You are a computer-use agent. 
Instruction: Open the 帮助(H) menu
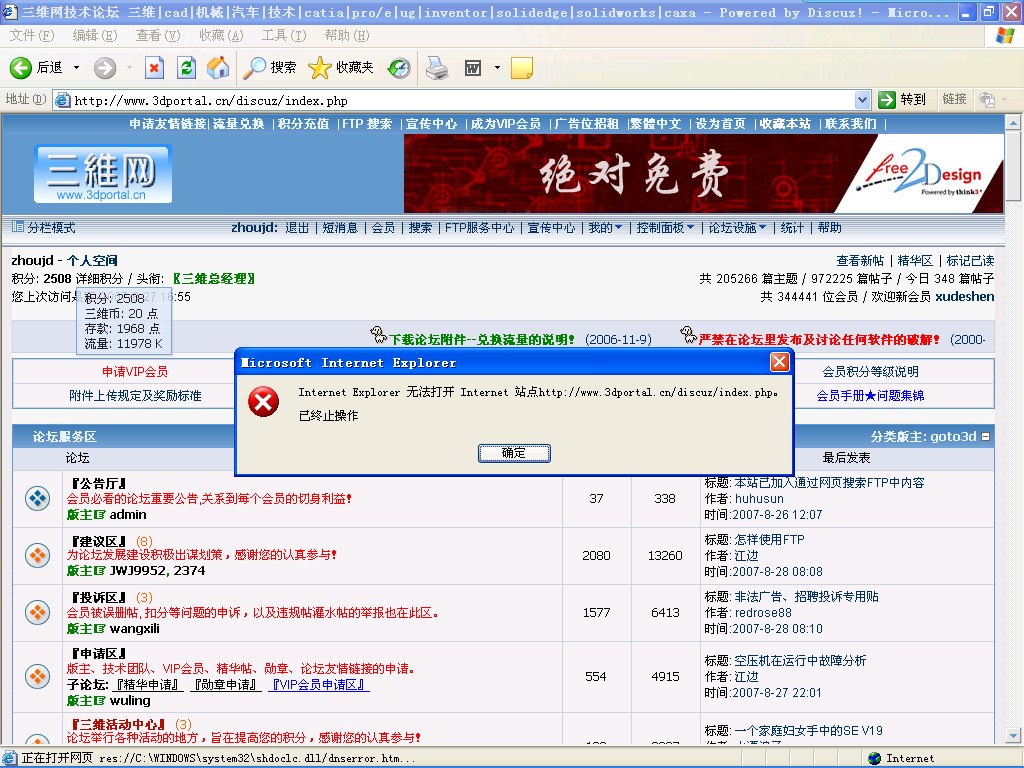click(x=347, y=35)
